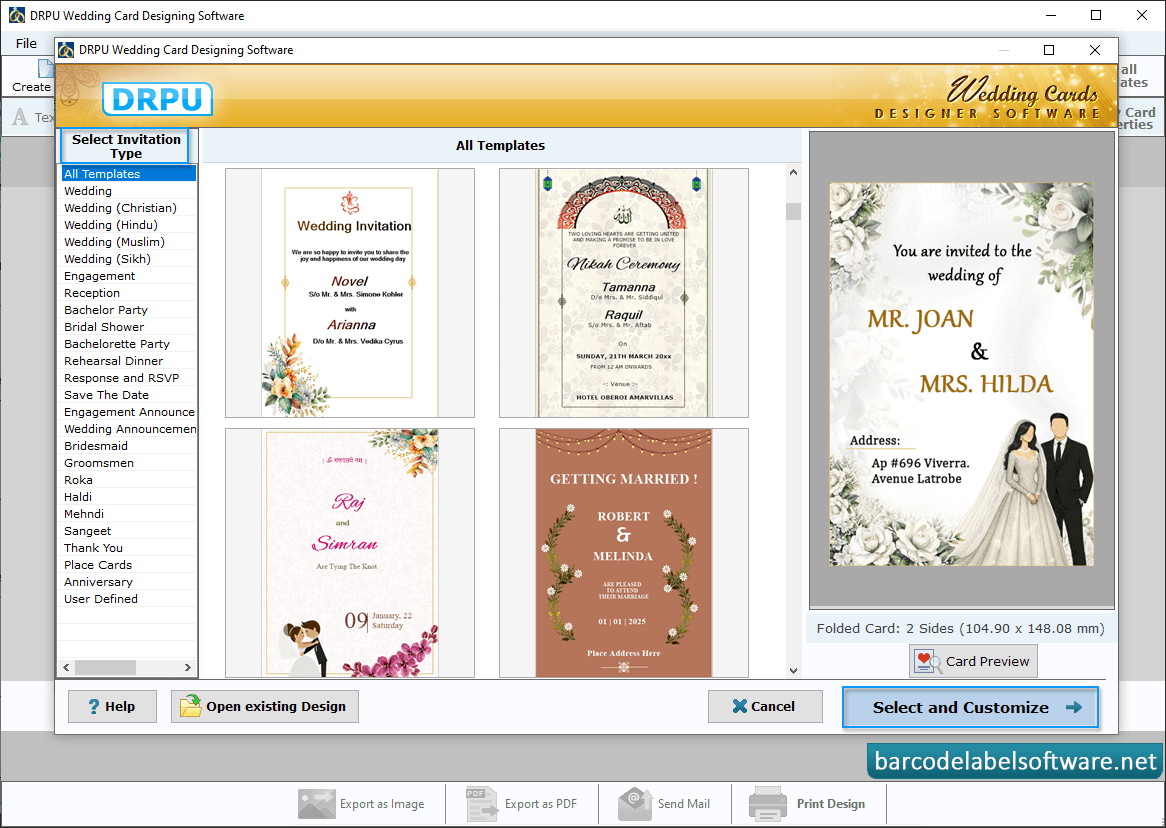Select Save The Date type
Image resolution: width=1166 pixels, height=828 pixels.
pos(128,395)
